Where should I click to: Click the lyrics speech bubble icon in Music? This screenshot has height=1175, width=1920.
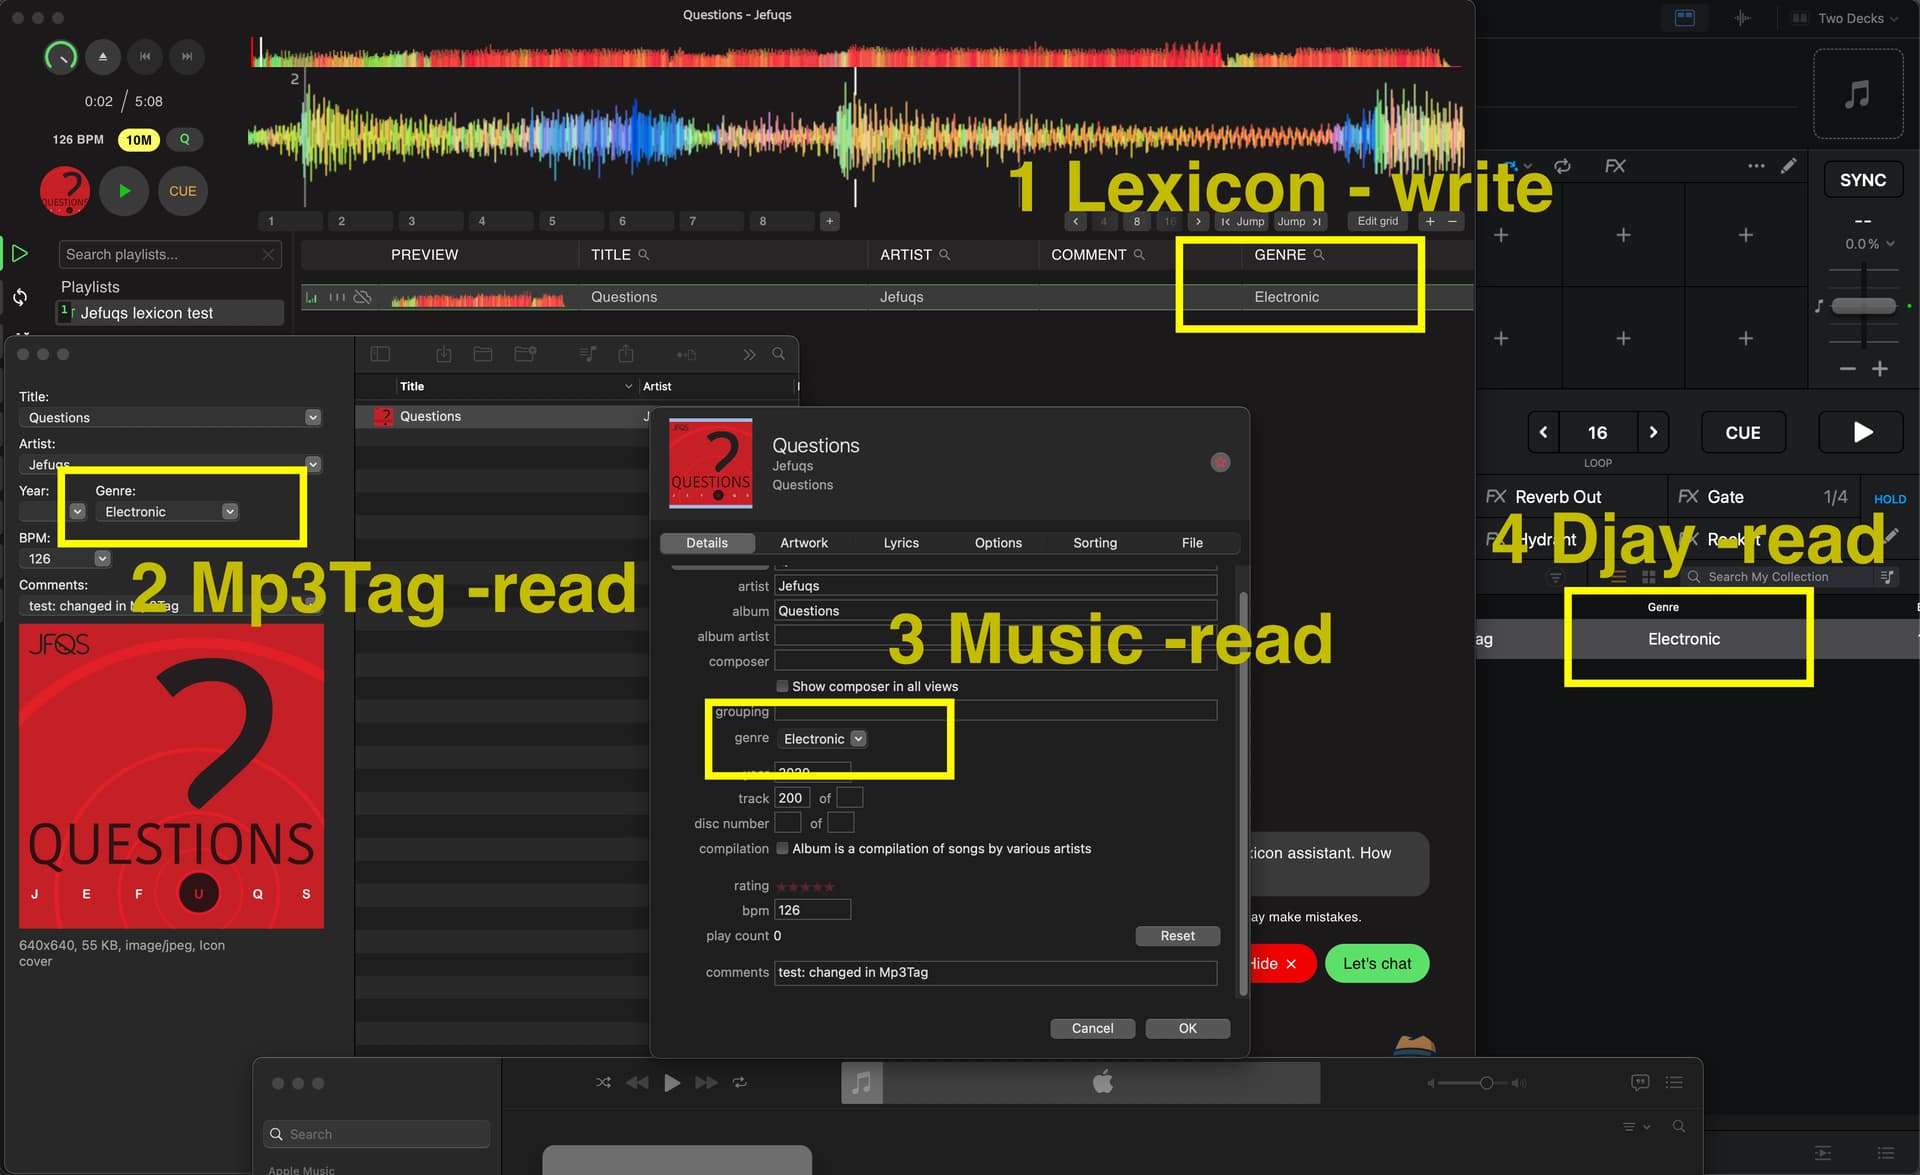click(x=1640, y=1083)
